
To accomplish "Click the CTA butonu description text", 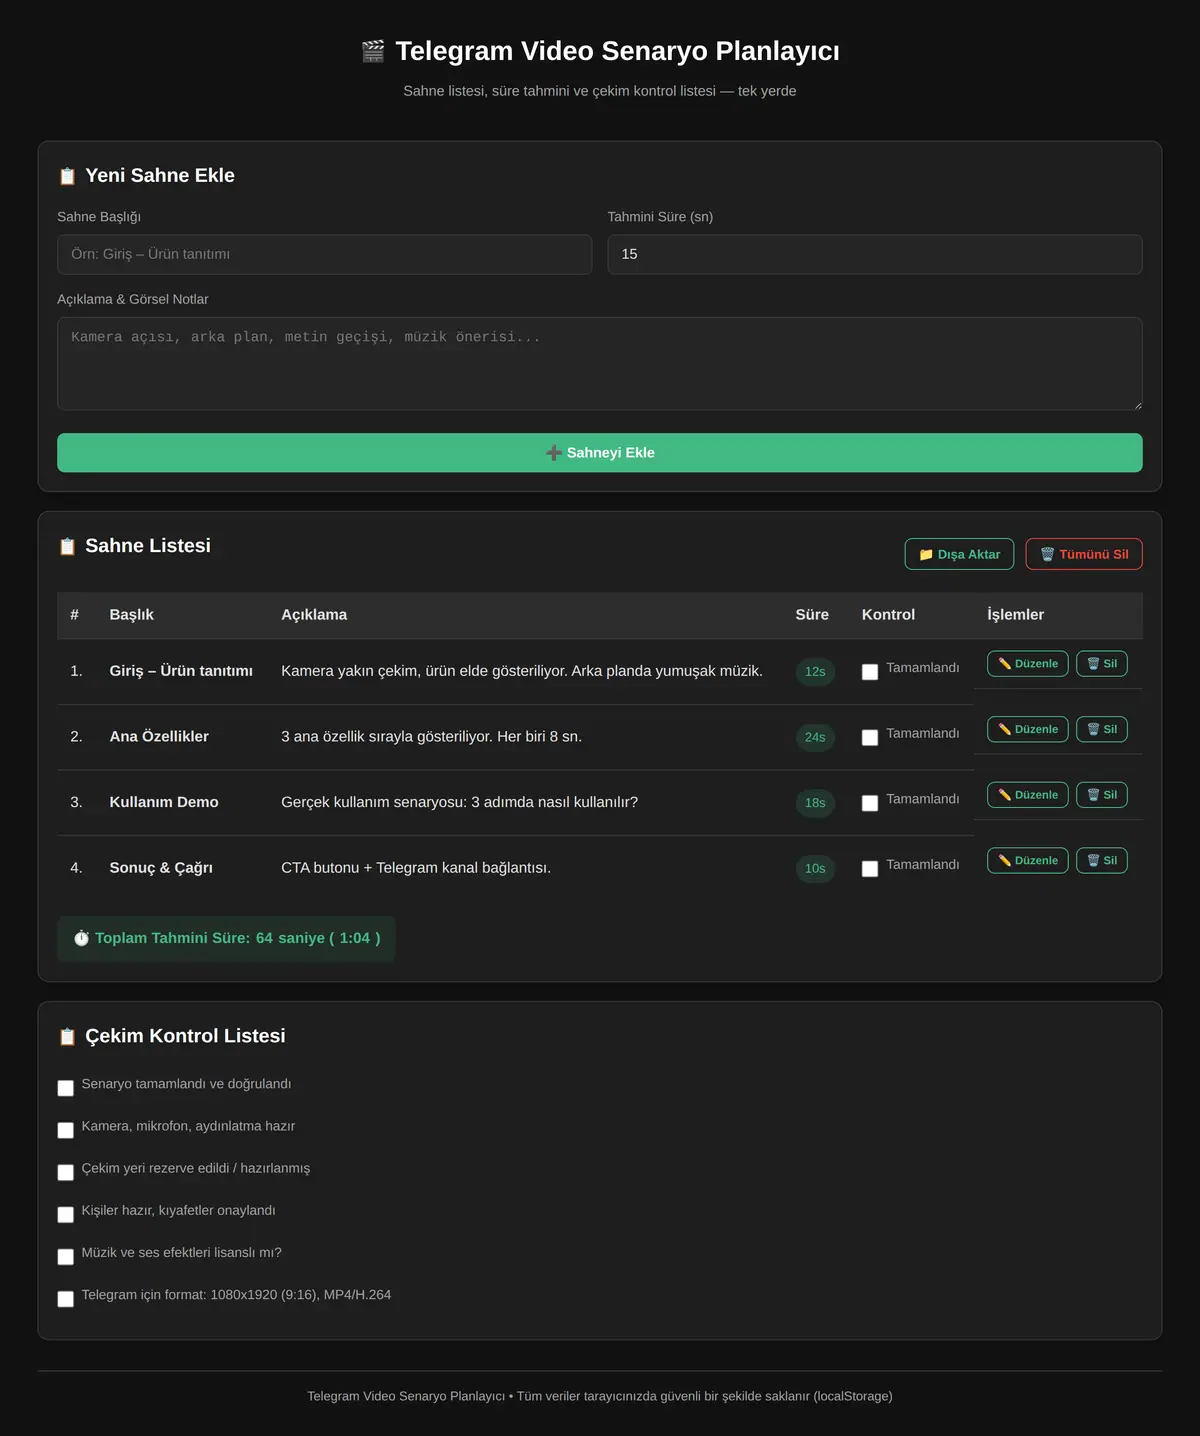I will click(x=416, y=868).
